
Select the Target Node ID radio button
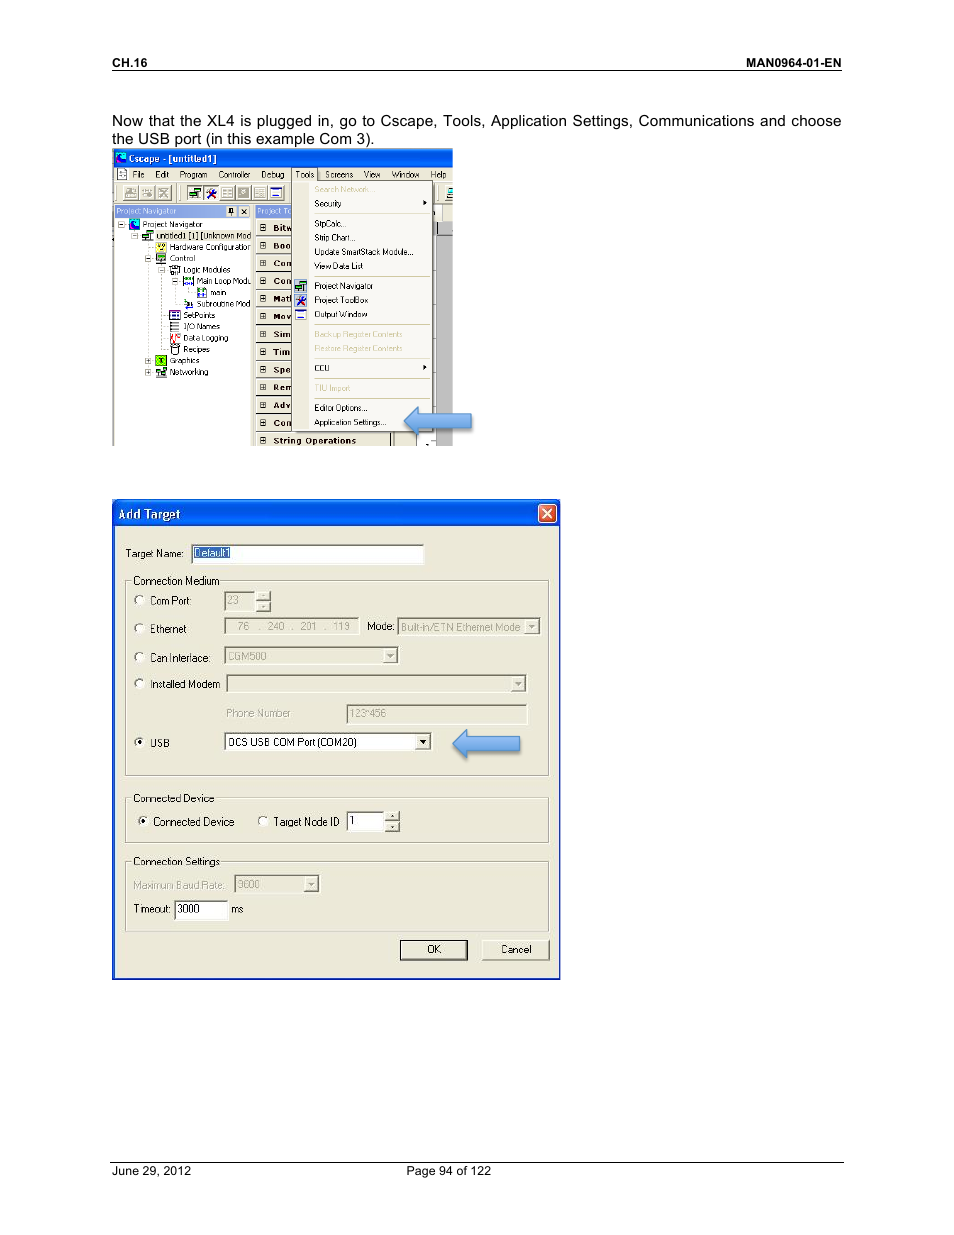coord(263,821)
